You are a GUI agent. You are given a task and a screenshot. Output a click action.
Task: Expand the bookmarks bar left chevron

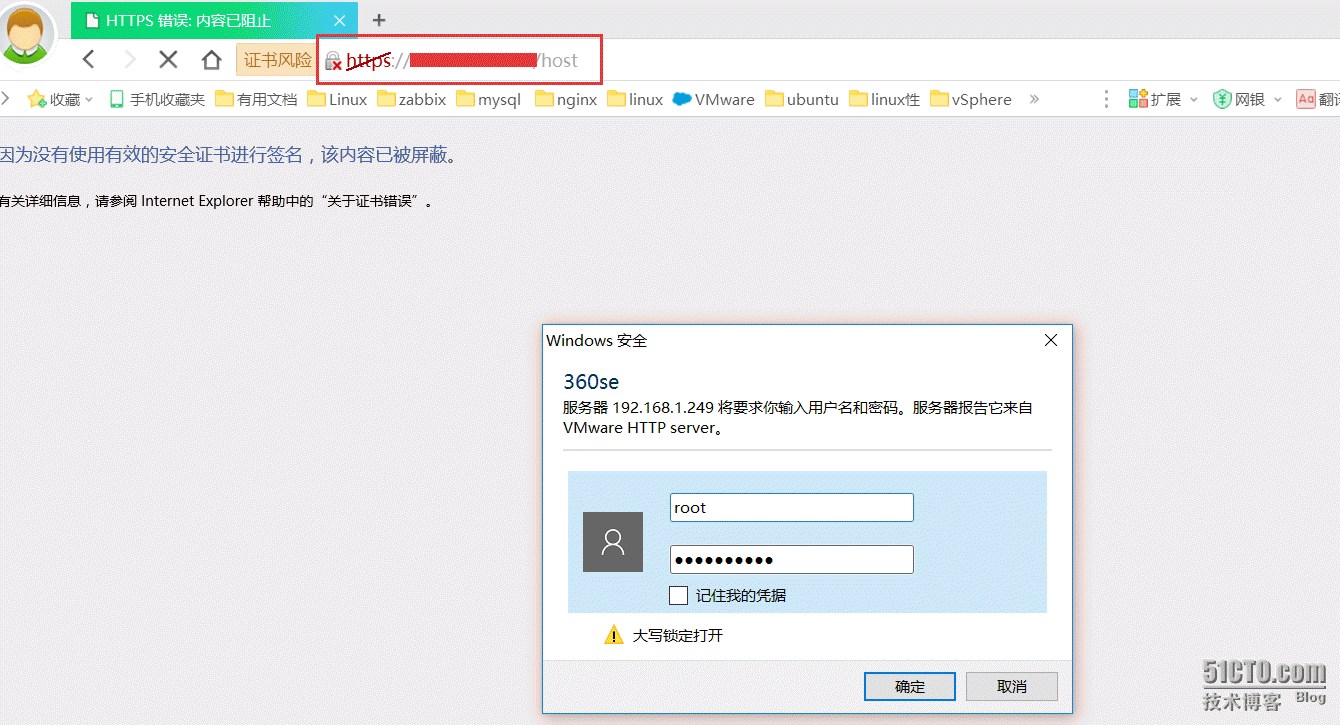coord(5,98)
